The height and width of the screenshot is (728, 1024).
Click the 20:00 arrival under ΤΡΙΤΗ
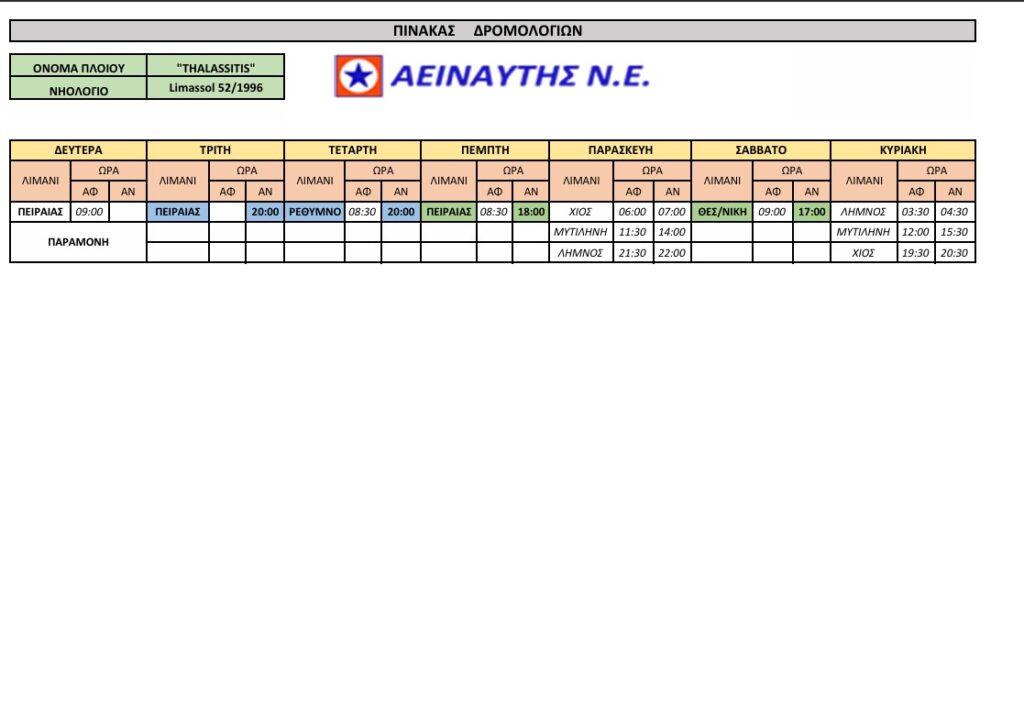[265, 212]
